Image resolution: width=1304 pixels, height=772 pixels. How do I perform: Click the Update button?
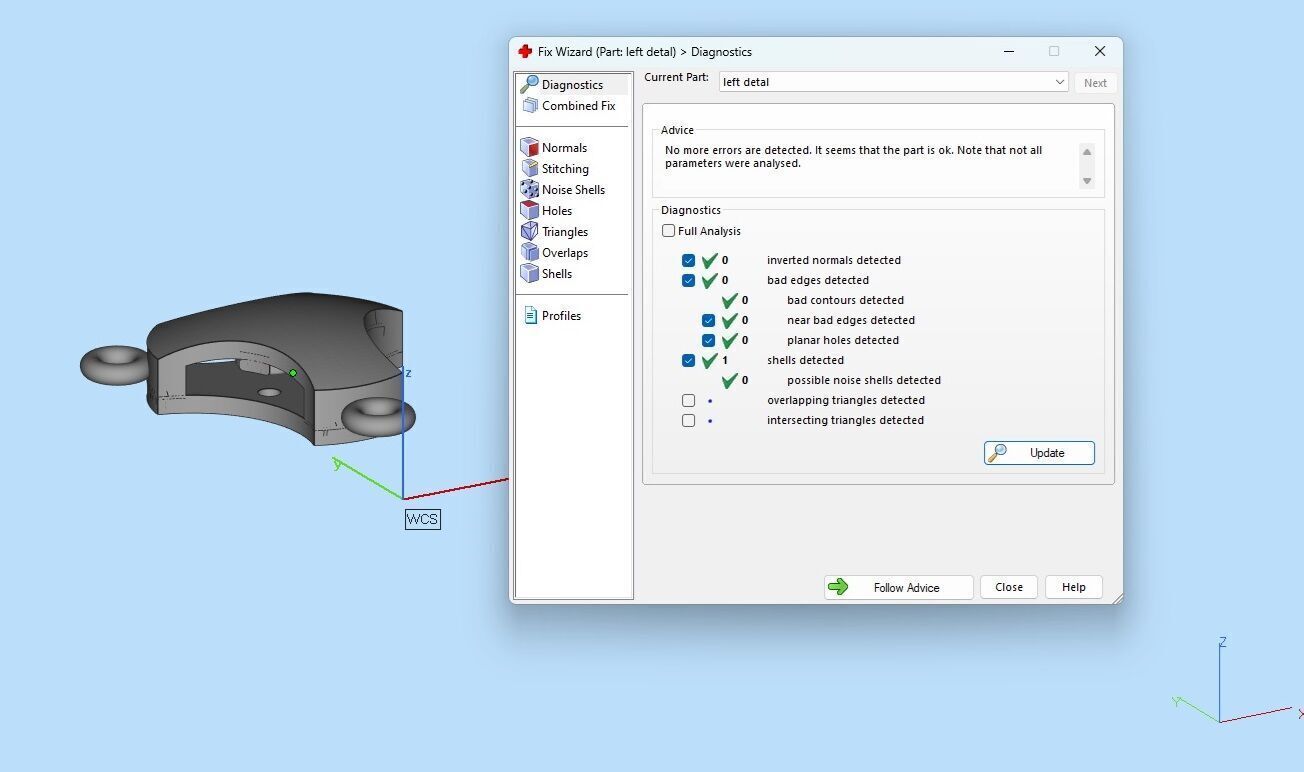tap(1039, 453)
